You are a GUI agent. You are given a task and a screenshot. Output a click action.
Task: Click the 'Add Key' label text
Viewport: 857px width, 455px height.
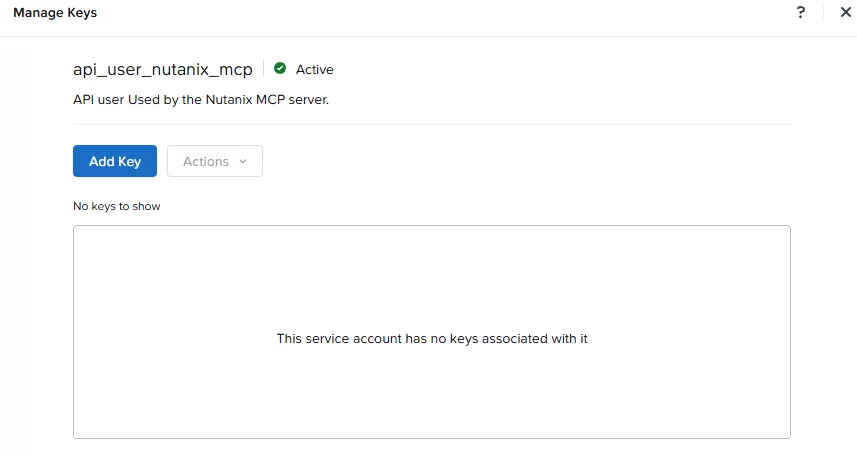coord(115,161)
